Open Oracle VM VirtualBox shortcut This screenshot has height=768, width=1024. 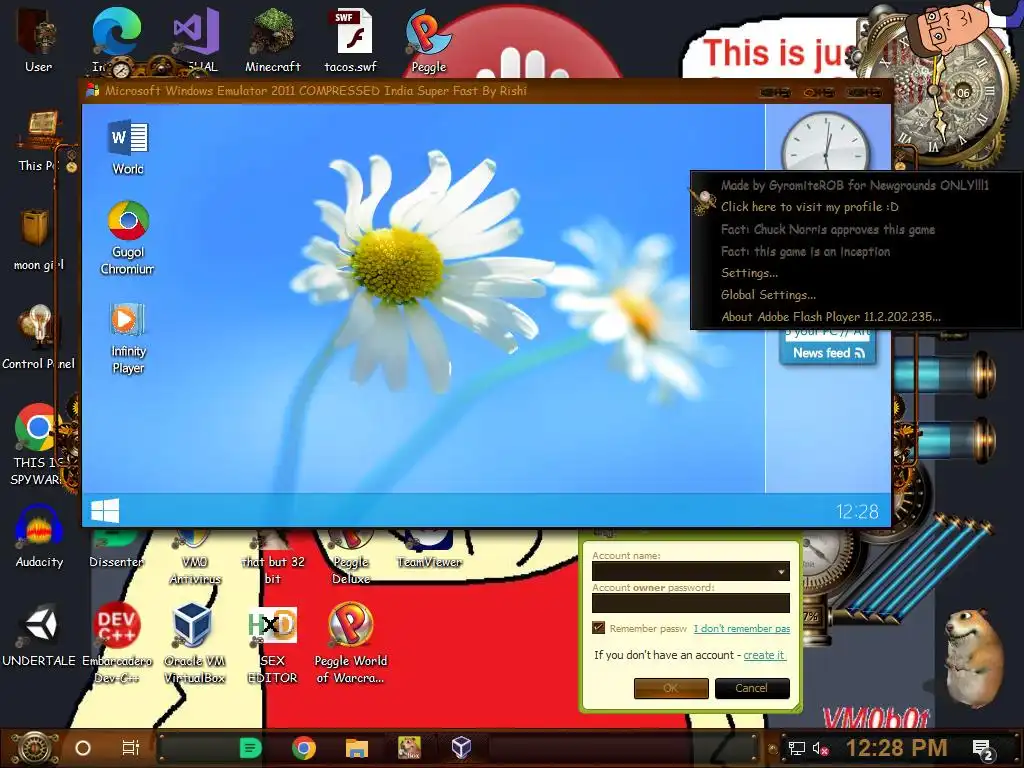click(x=194, y=643)
